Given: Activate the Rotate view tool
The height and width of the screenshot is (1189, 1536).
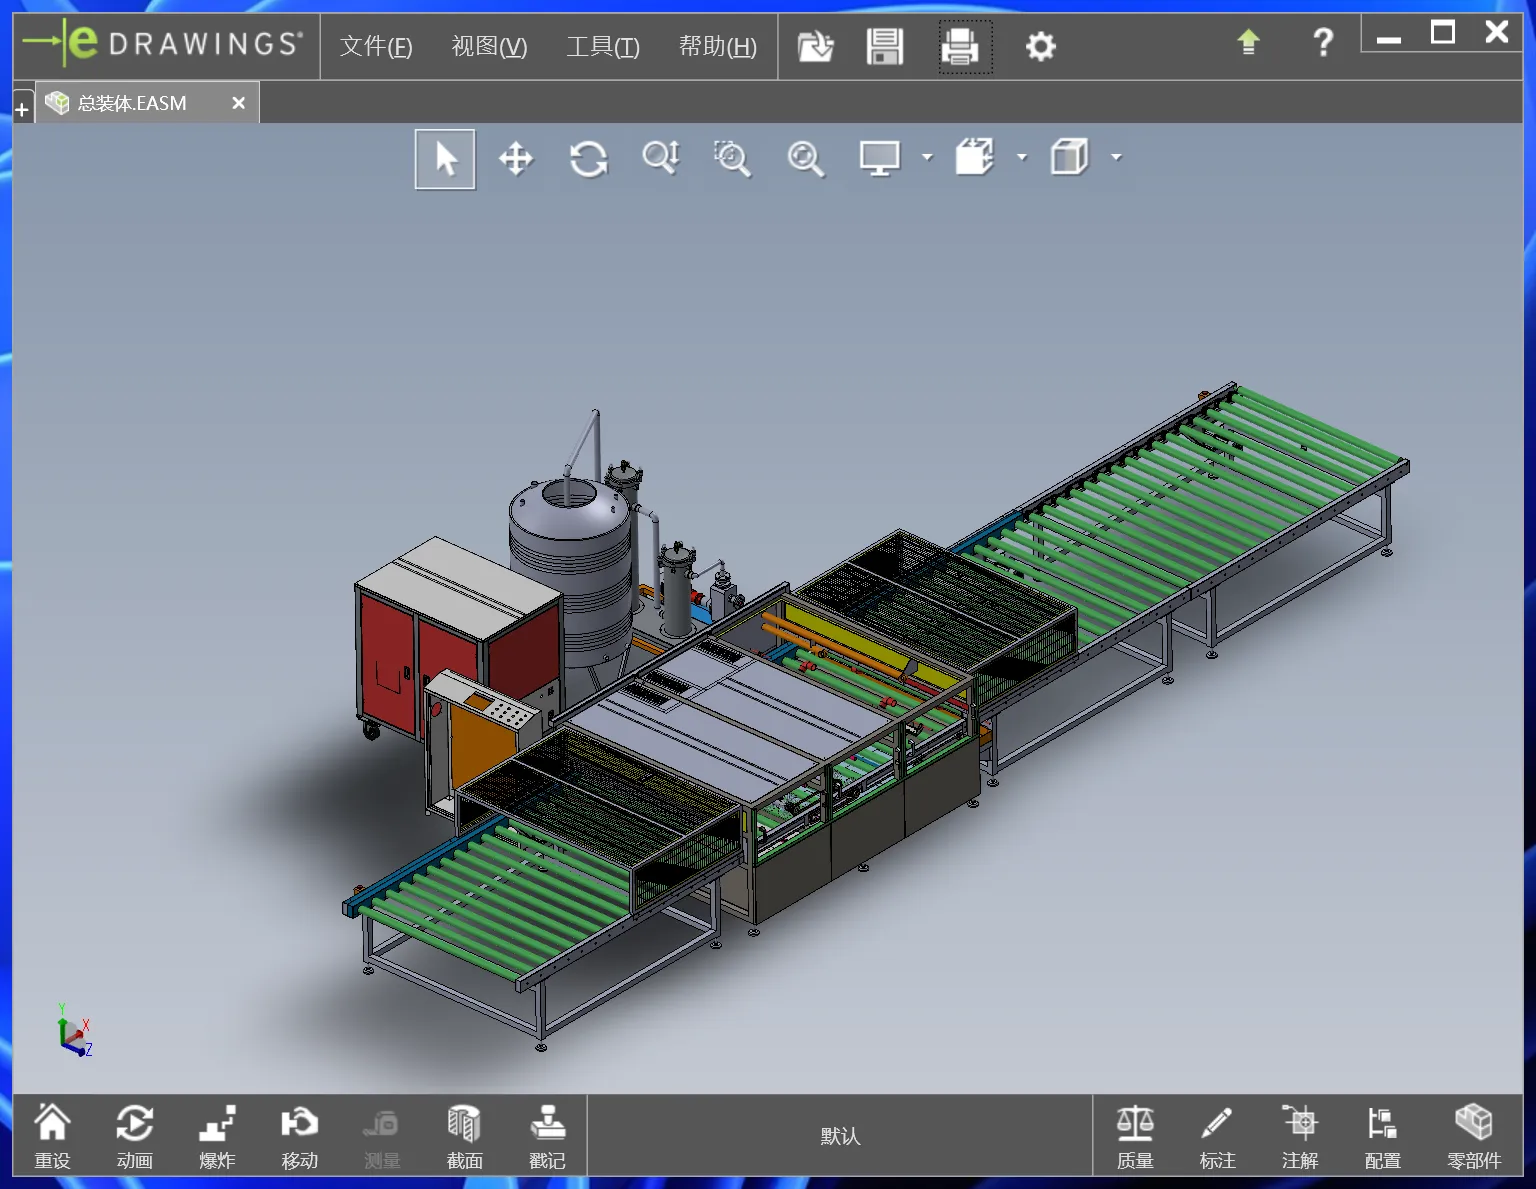Looking at the screenshot, I should 588,159.
